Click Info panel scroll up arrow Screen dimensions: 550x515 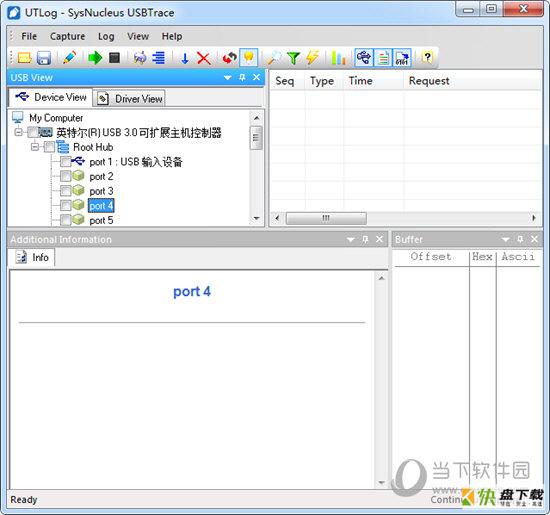[x=381, y=278]
